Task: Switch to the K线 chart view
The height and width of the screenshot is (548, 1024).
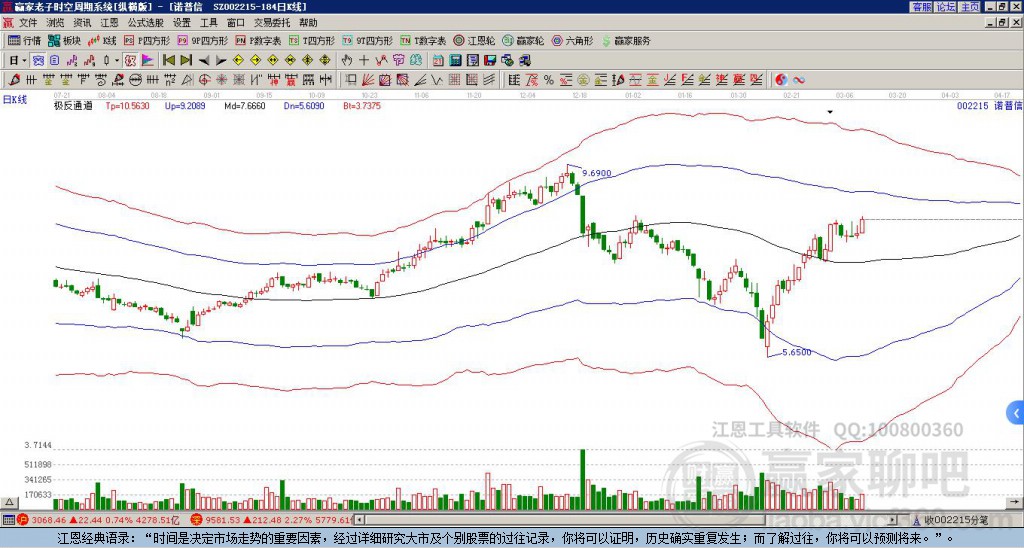Action: click(103, 40)
